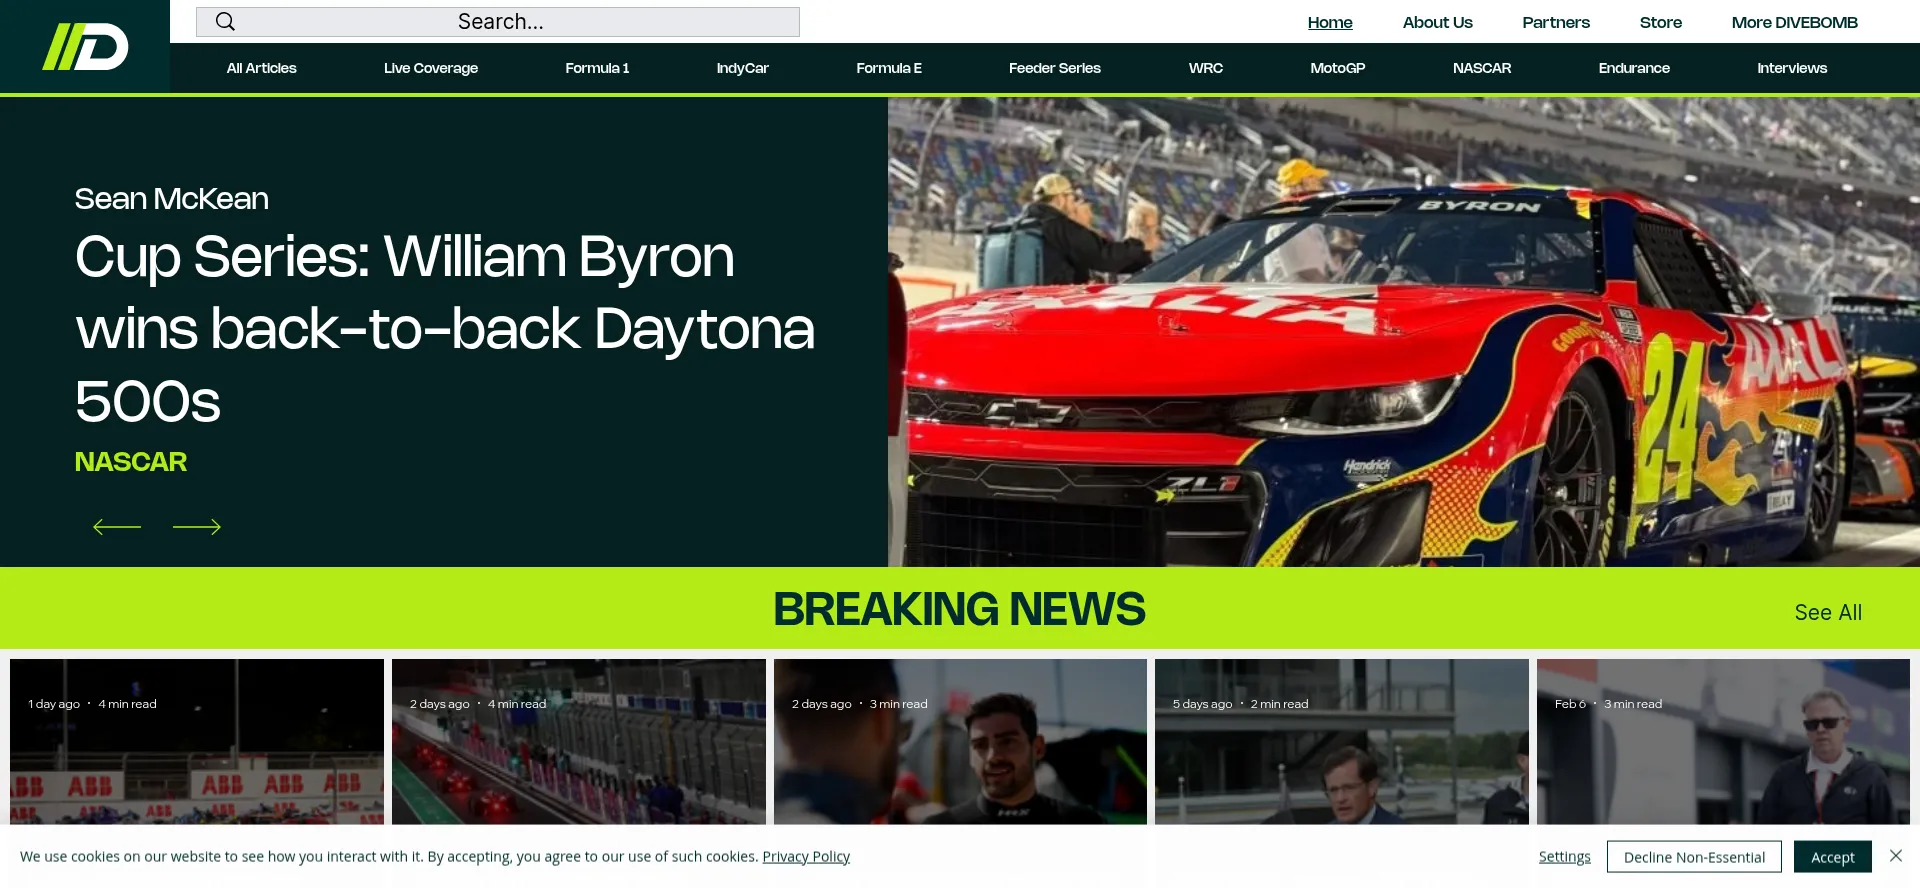Click the green NASCAR category tag
Image resolution: width=1920 pixels, height=888 pixels.
[131, 461]
